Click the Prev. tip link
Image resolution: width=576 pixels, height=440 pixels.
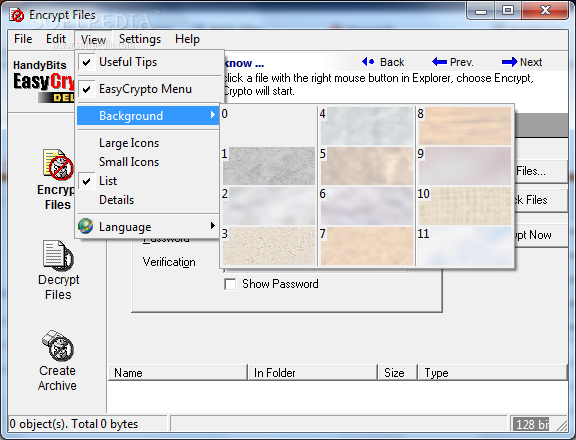tap(462, 62)
